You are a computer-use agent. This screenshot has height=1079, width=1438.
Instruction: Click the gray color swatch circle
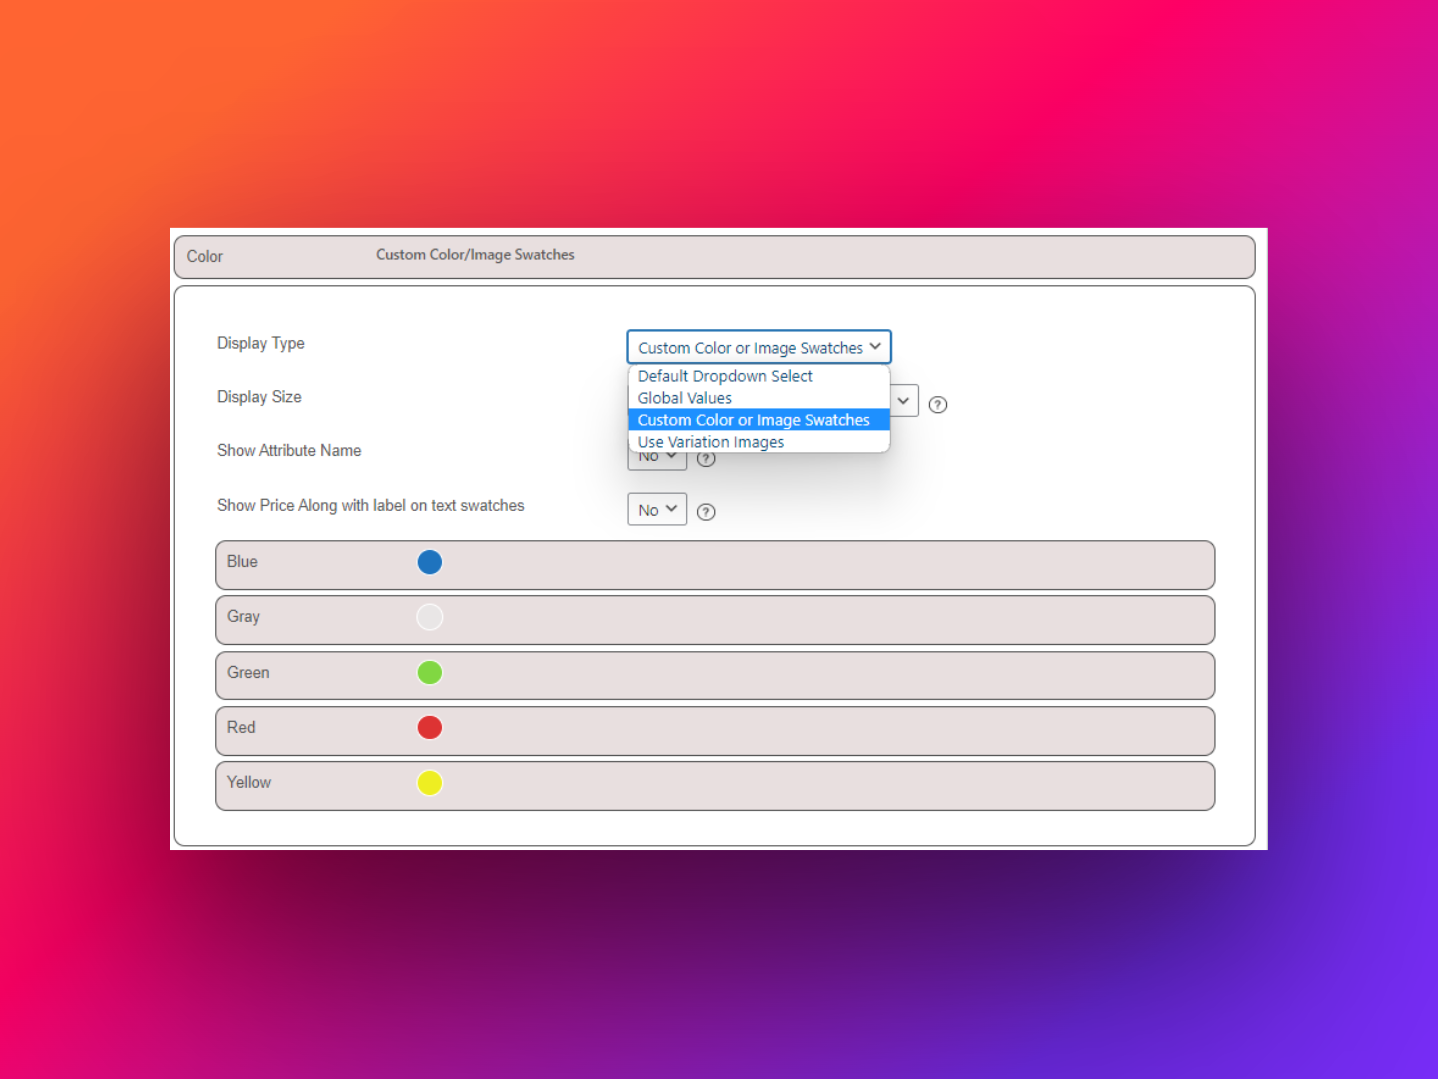tap(430, 617)
